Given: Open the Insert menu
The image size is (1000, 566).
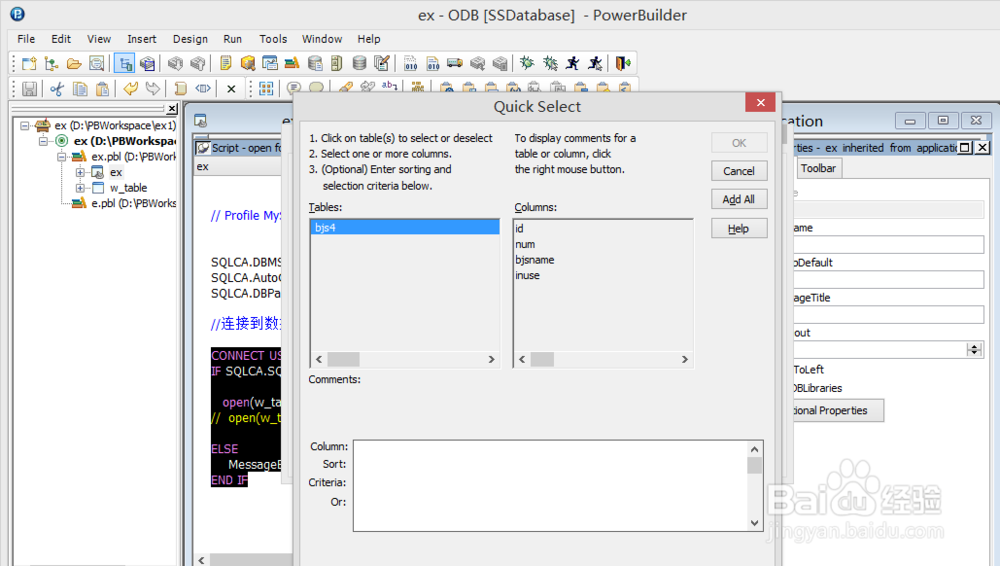Looking at the screenshot, I should pos(142,39).
